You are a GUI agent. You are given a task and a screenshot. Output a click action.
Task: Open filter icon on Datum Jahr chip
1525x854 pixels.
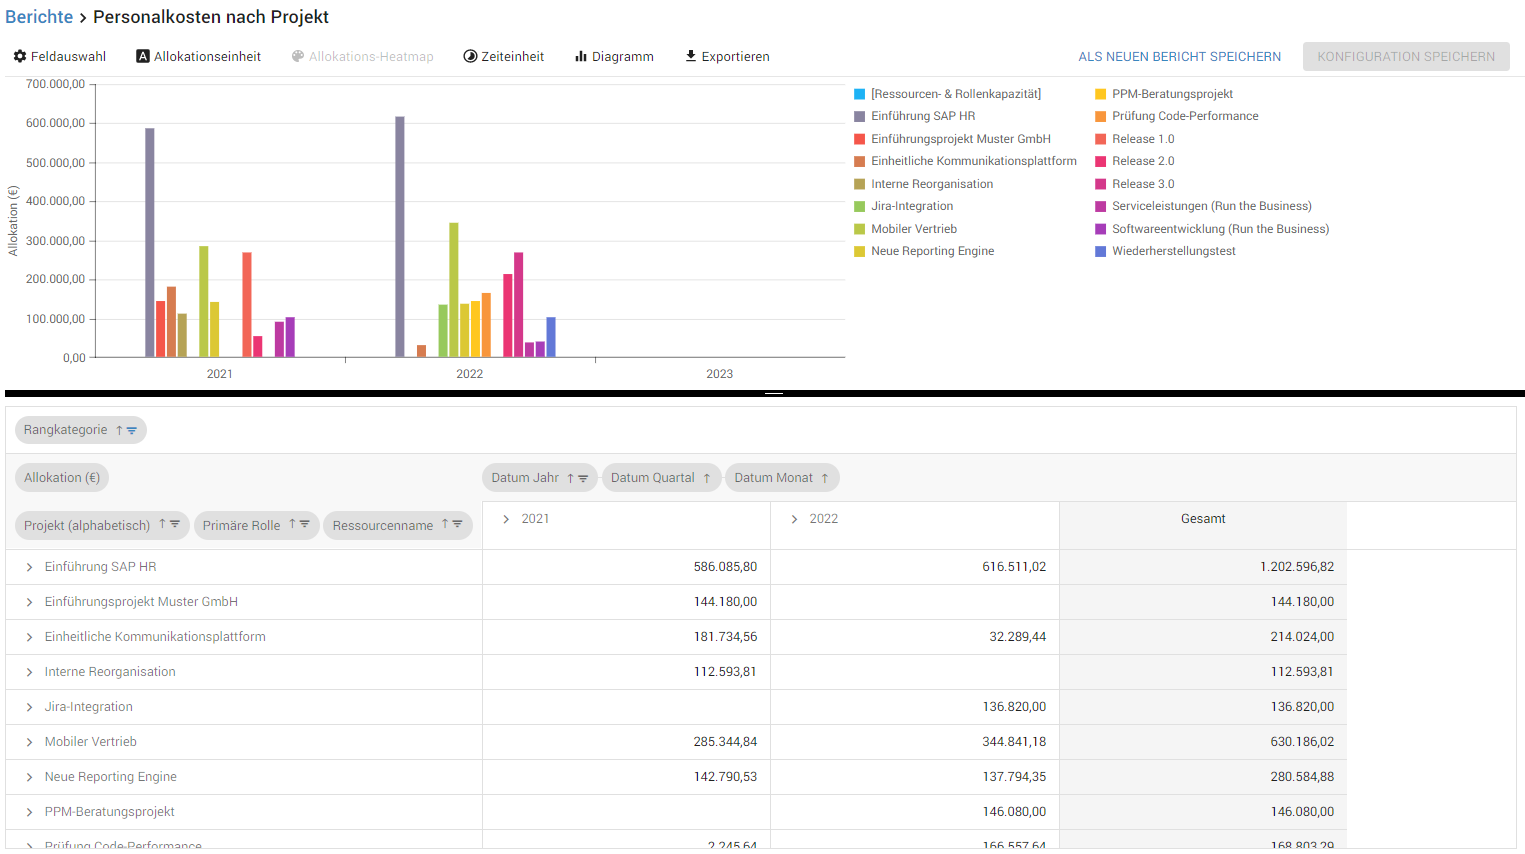pyautogui.click(x=583, y=478)
